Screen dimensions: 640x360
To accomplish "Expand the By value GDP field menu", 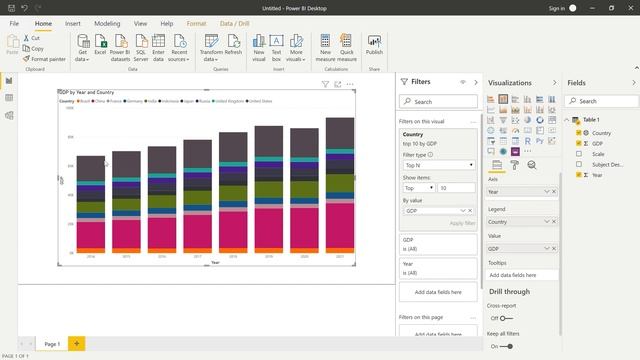I will click(x=463, y=211).
